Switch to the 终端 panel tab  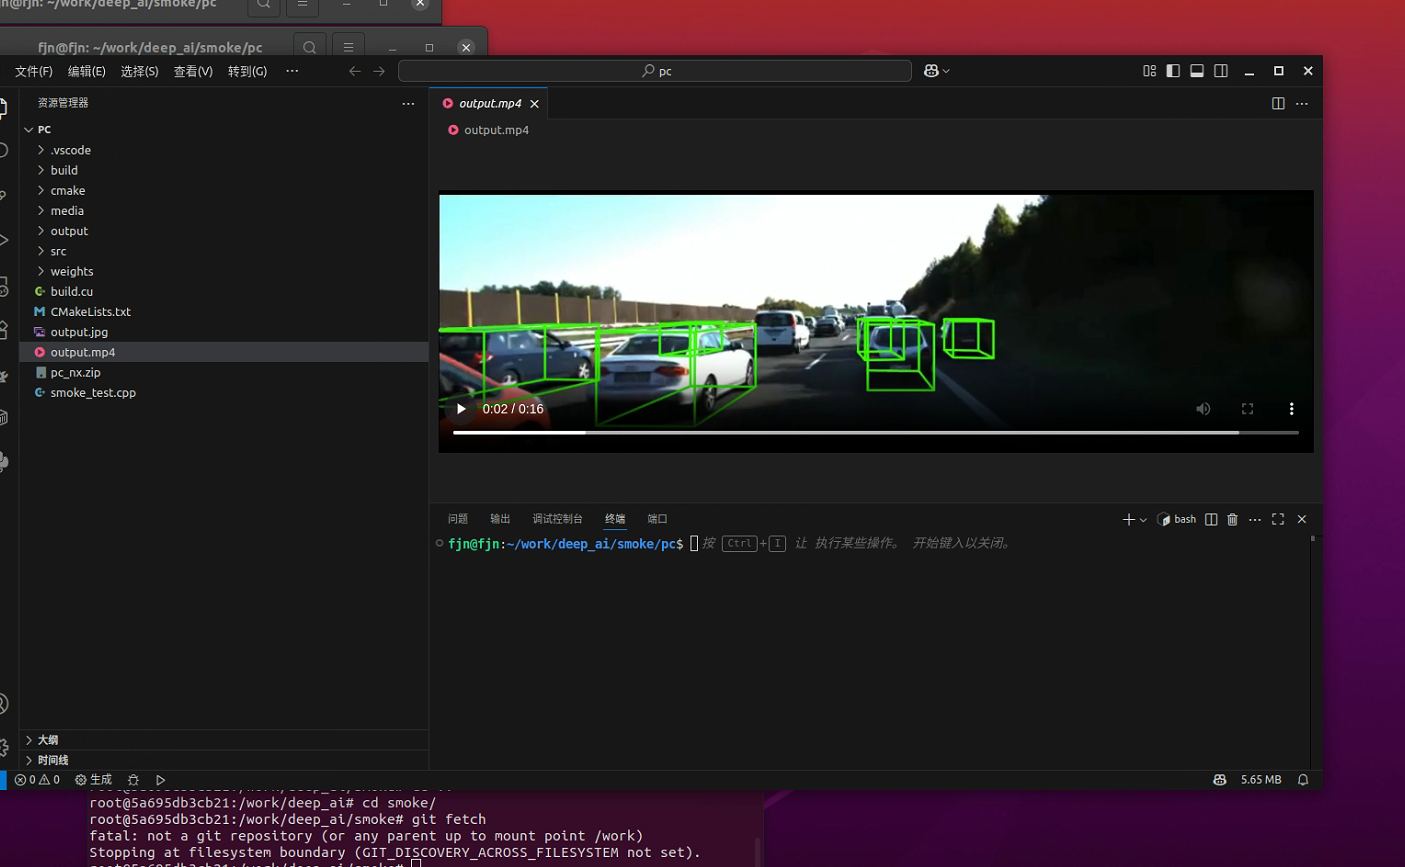(615, 519)
